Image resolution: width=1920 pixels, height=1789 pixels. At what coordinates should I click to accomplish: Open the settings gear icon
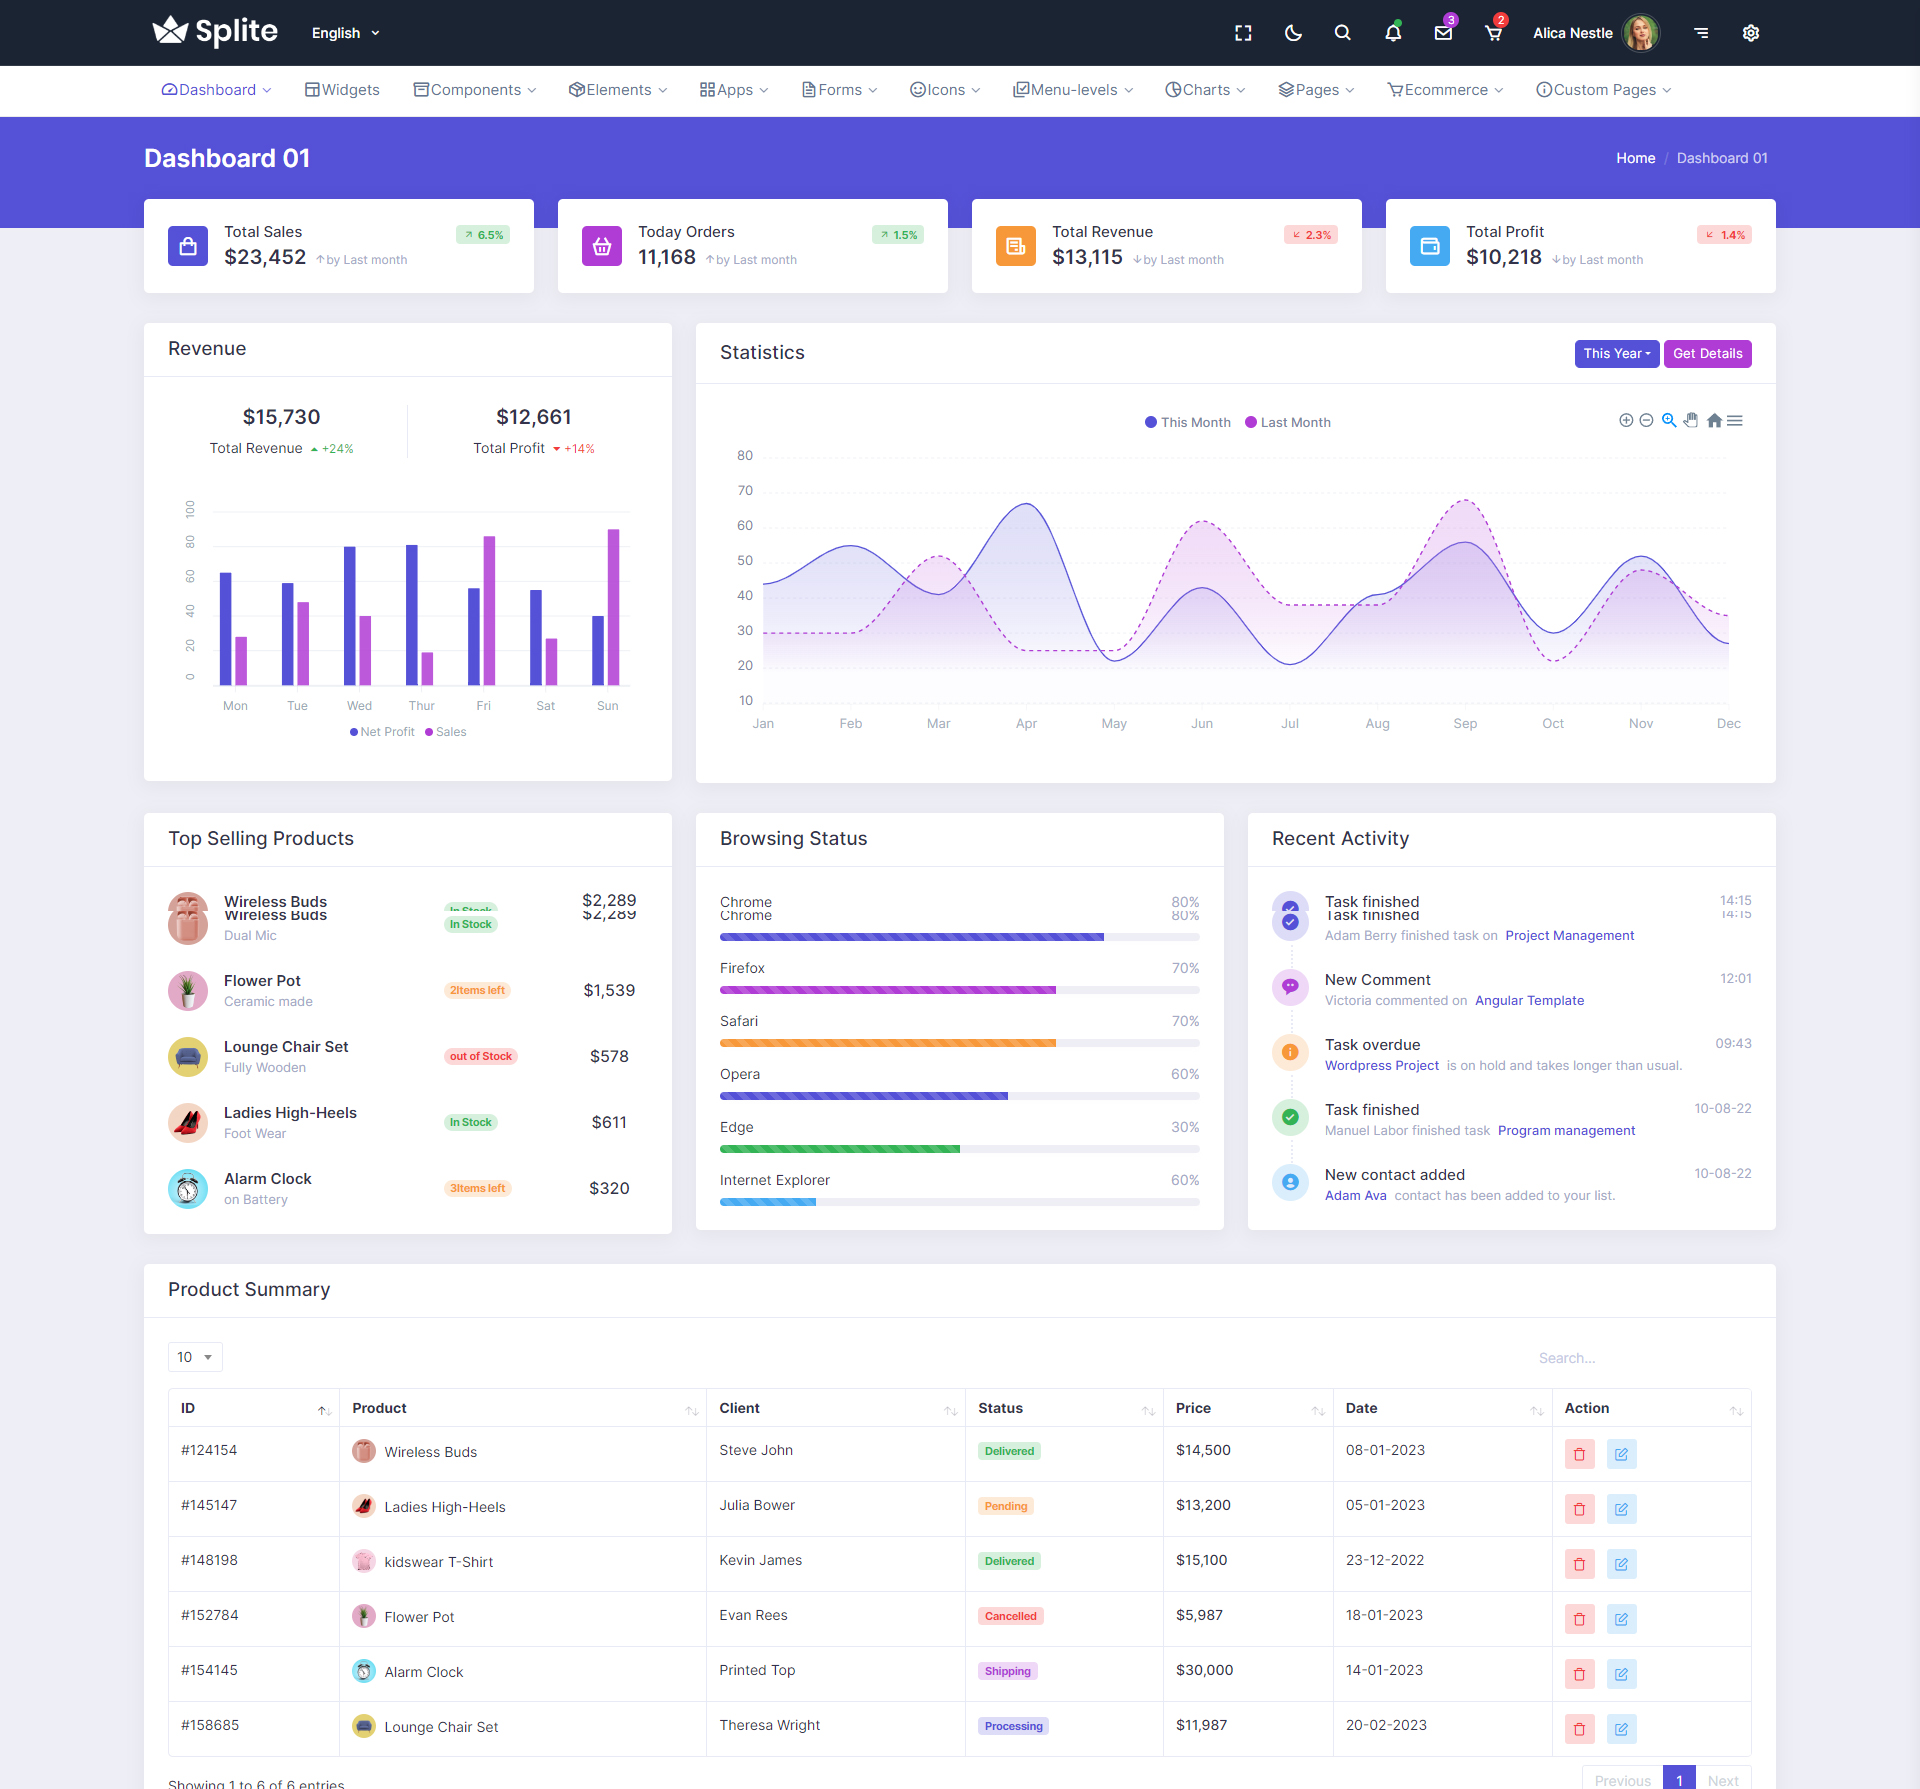coord(1751,33)
